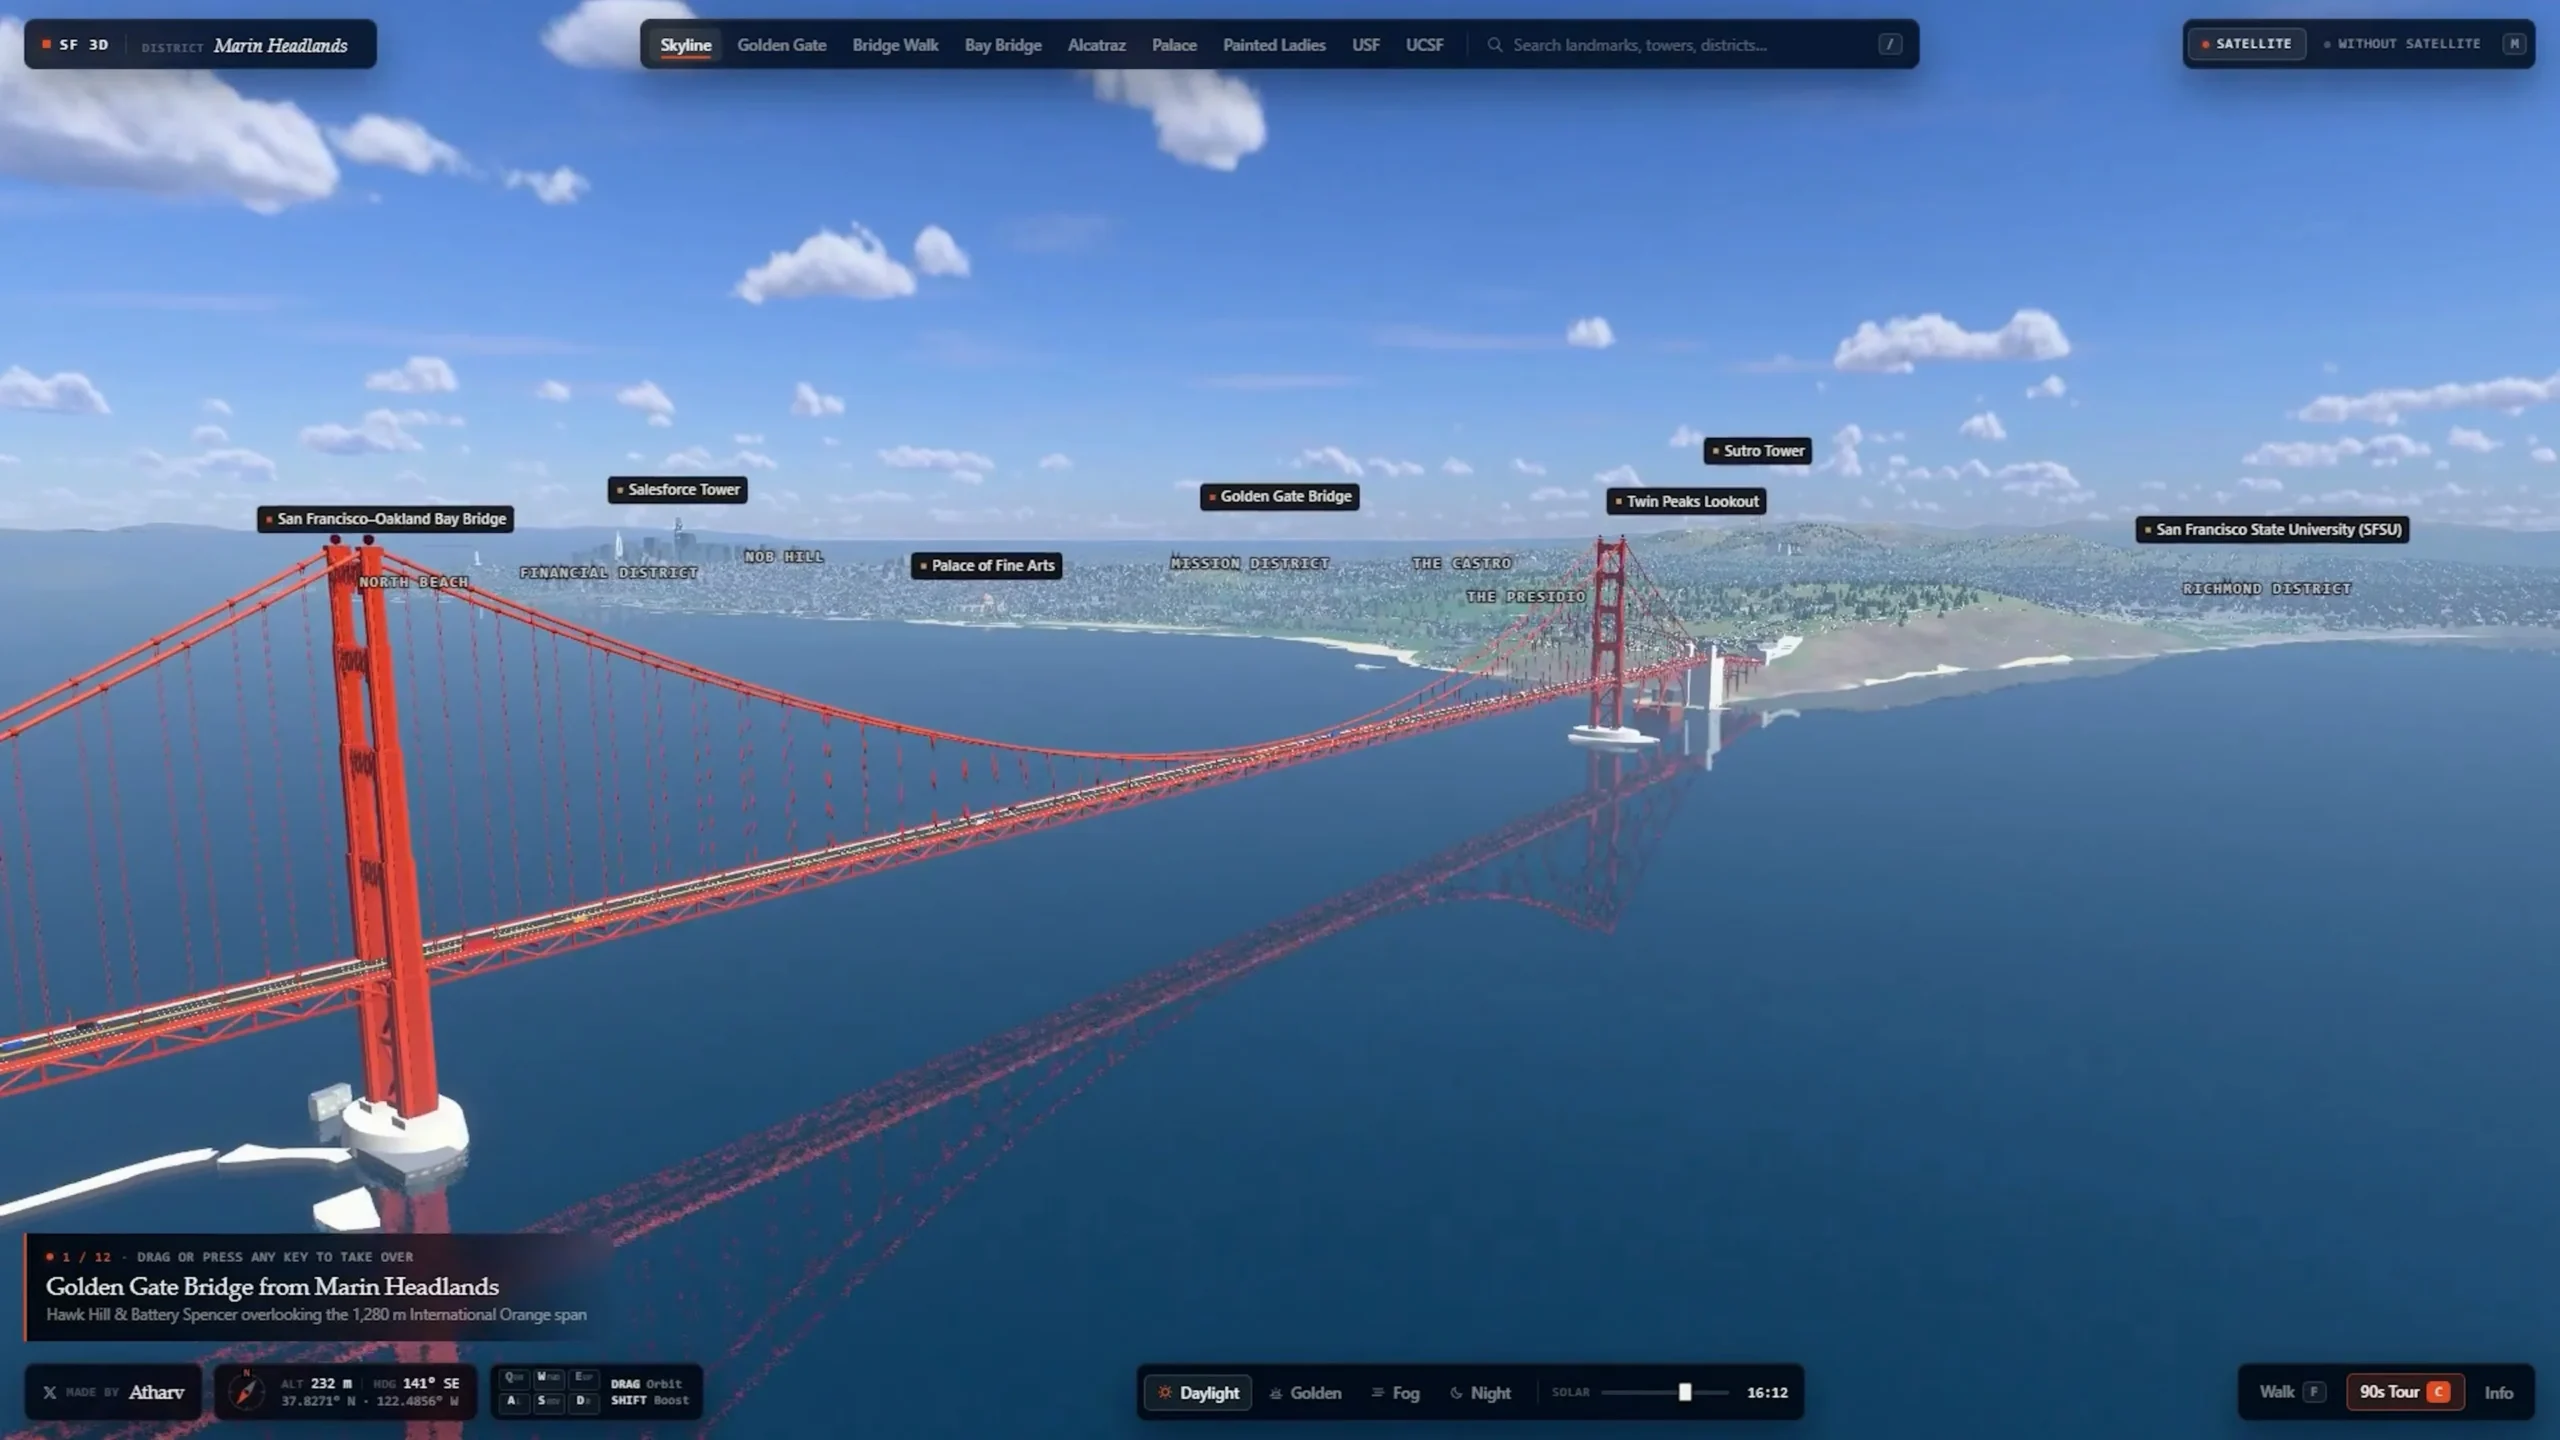Select the Bay Bridge viewpoint tab

pyautogui.click(x=1003, y=45)
